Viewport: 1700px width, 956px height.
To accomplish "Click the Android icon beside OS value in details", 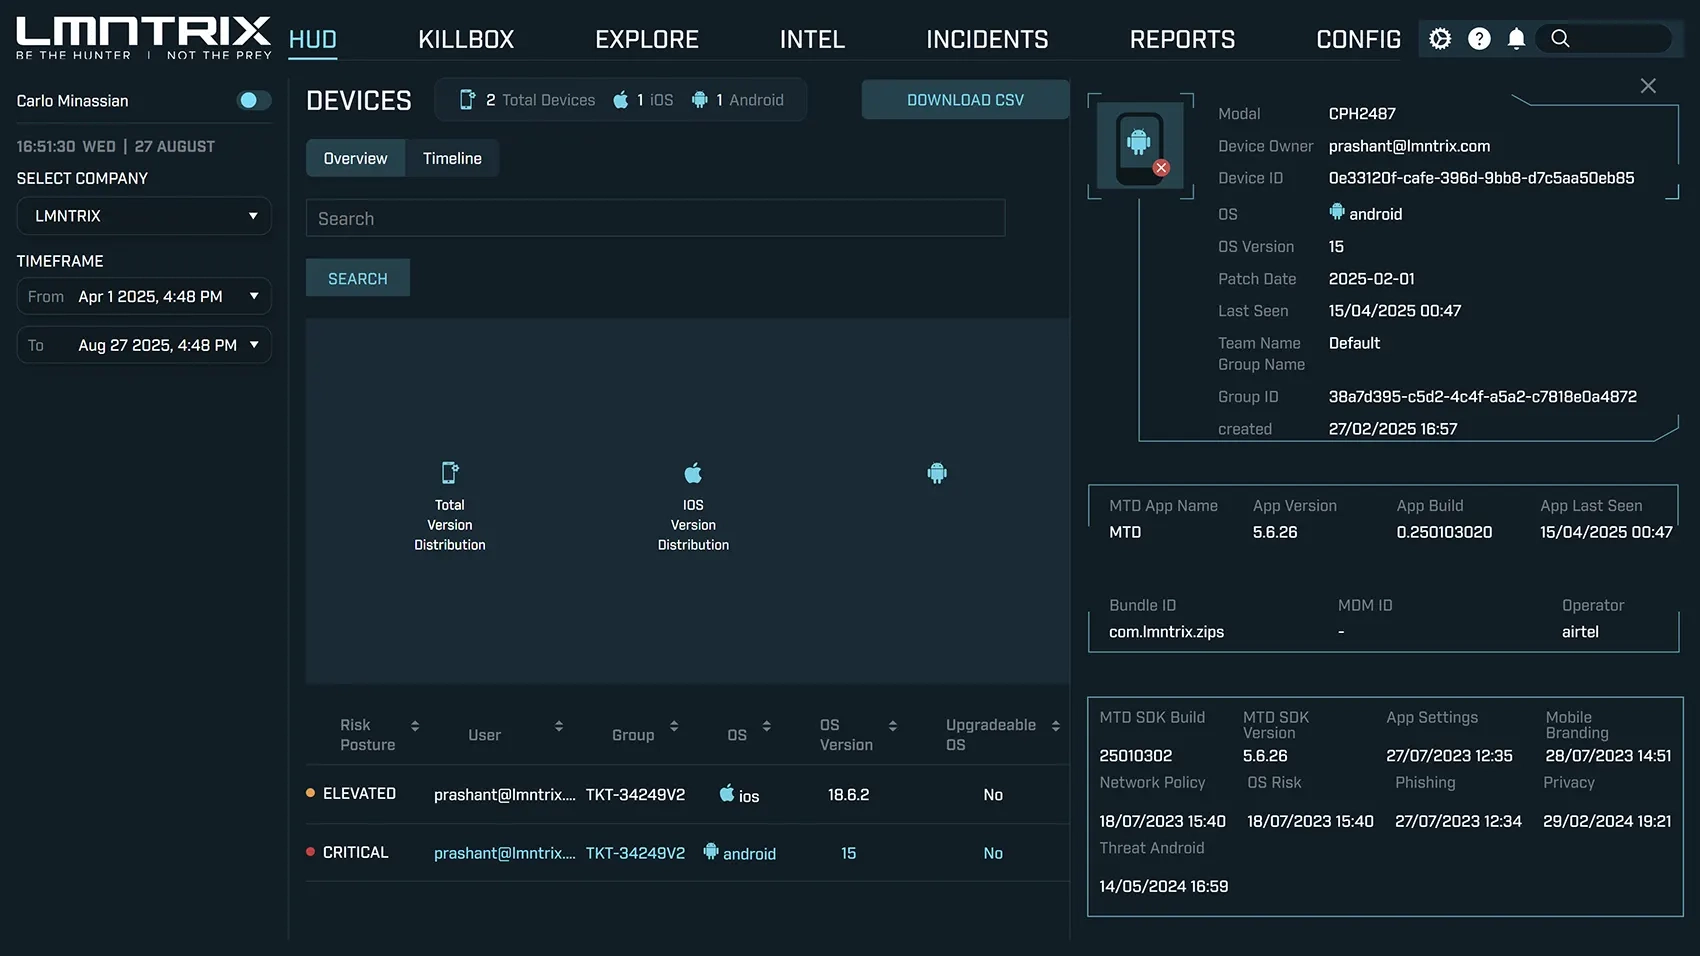I will pyautogui.click(x=1337, y=212).
